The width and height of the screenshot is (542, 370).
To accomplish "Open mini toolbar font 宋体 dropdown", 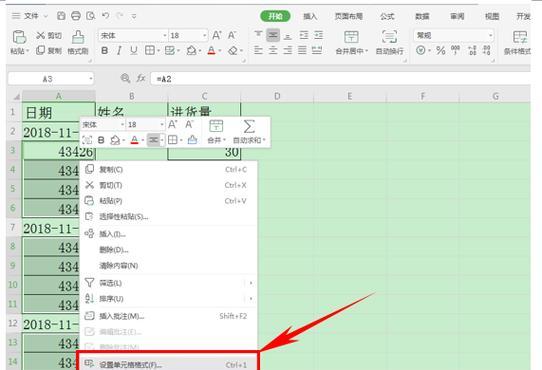I will click(122, 124).
